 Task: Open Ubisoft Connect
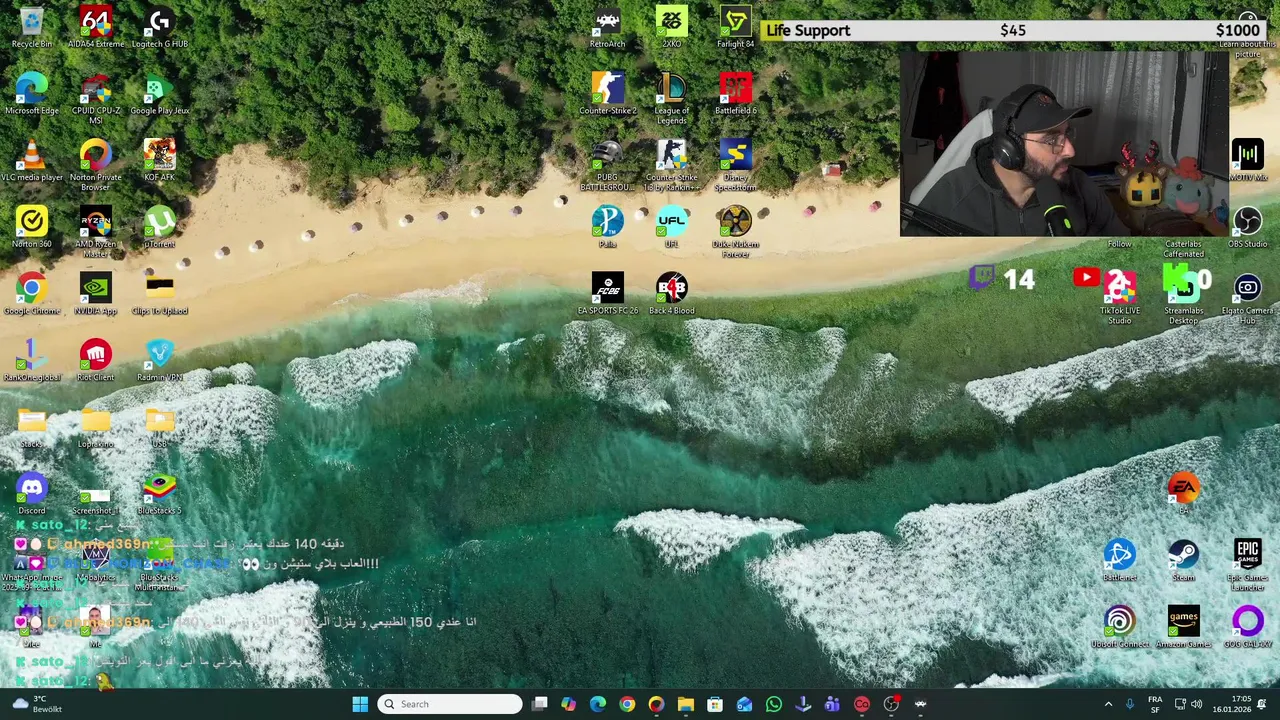point(1119,628)
